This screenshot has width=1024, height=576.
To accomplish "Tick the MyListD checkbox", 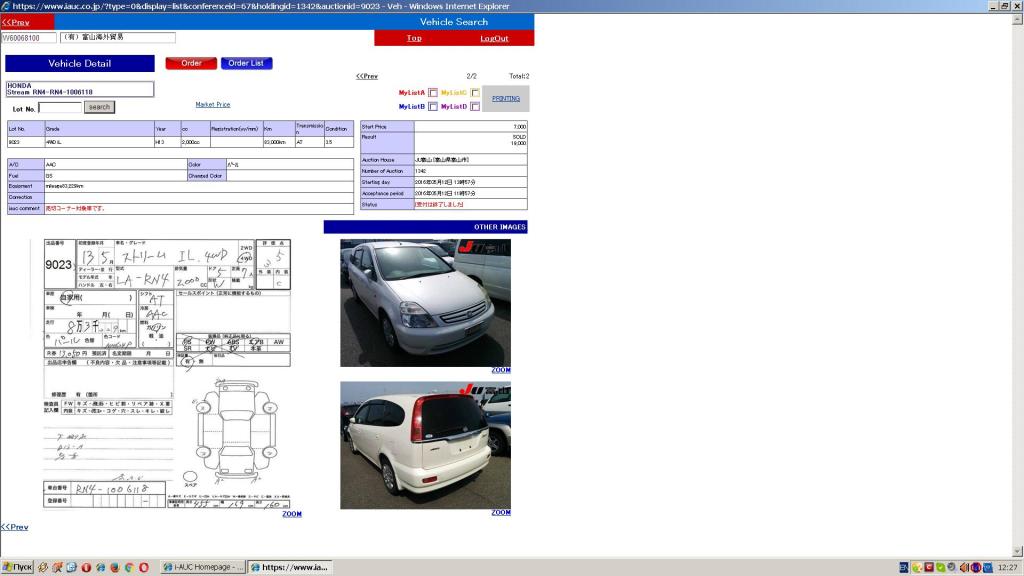I will pyautogui.click(x=475, y=106).
